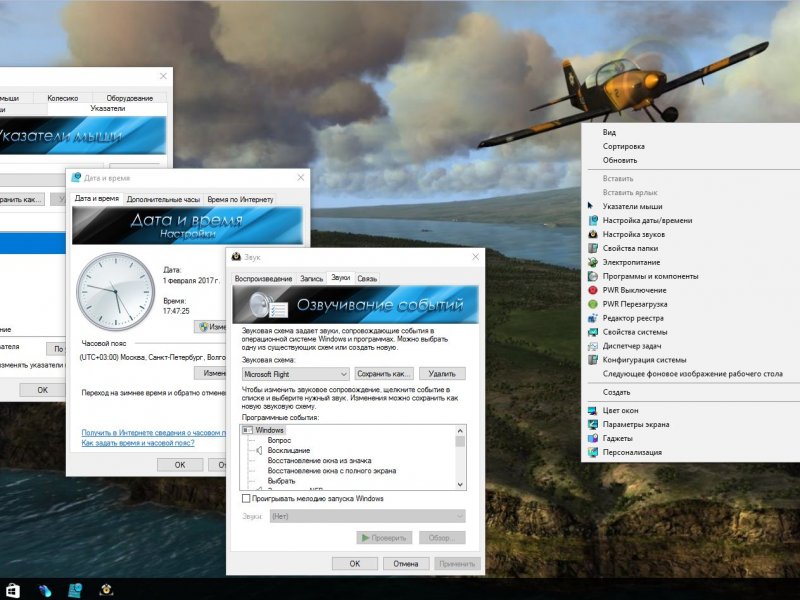
Task: Click the Цвет окон icon
Action: click(x=593, y=410)
